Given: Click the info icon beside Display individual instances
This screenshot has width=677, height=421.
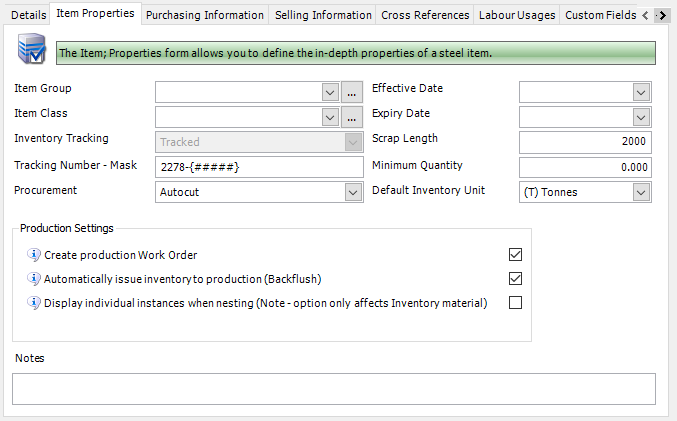Looking at the screenshot, I should pyautogui.click(x=33, y=303).
